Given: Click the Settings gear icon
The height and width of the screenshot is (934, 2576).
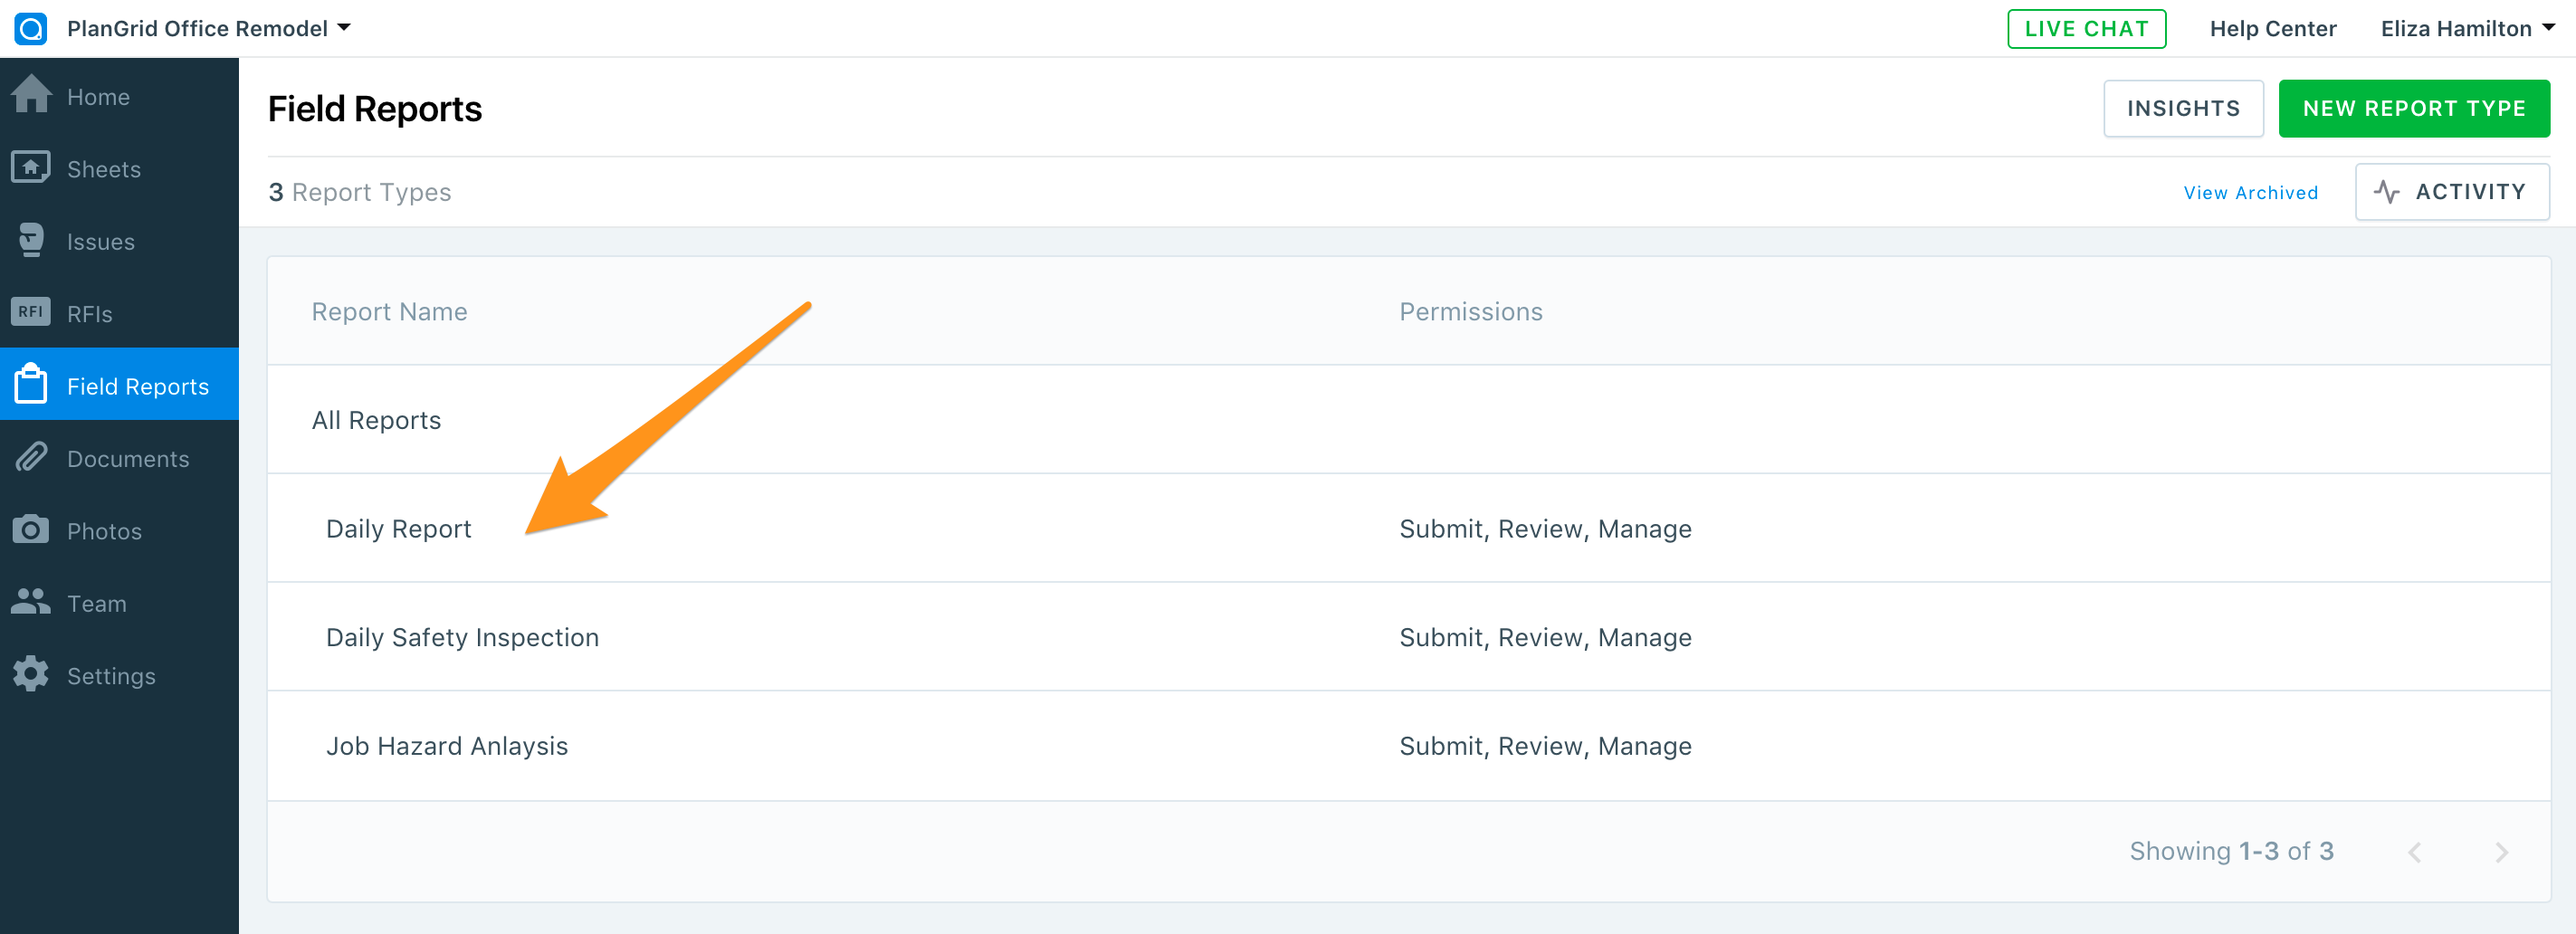Looking at the screenshot, I should (x=31, y=674).
